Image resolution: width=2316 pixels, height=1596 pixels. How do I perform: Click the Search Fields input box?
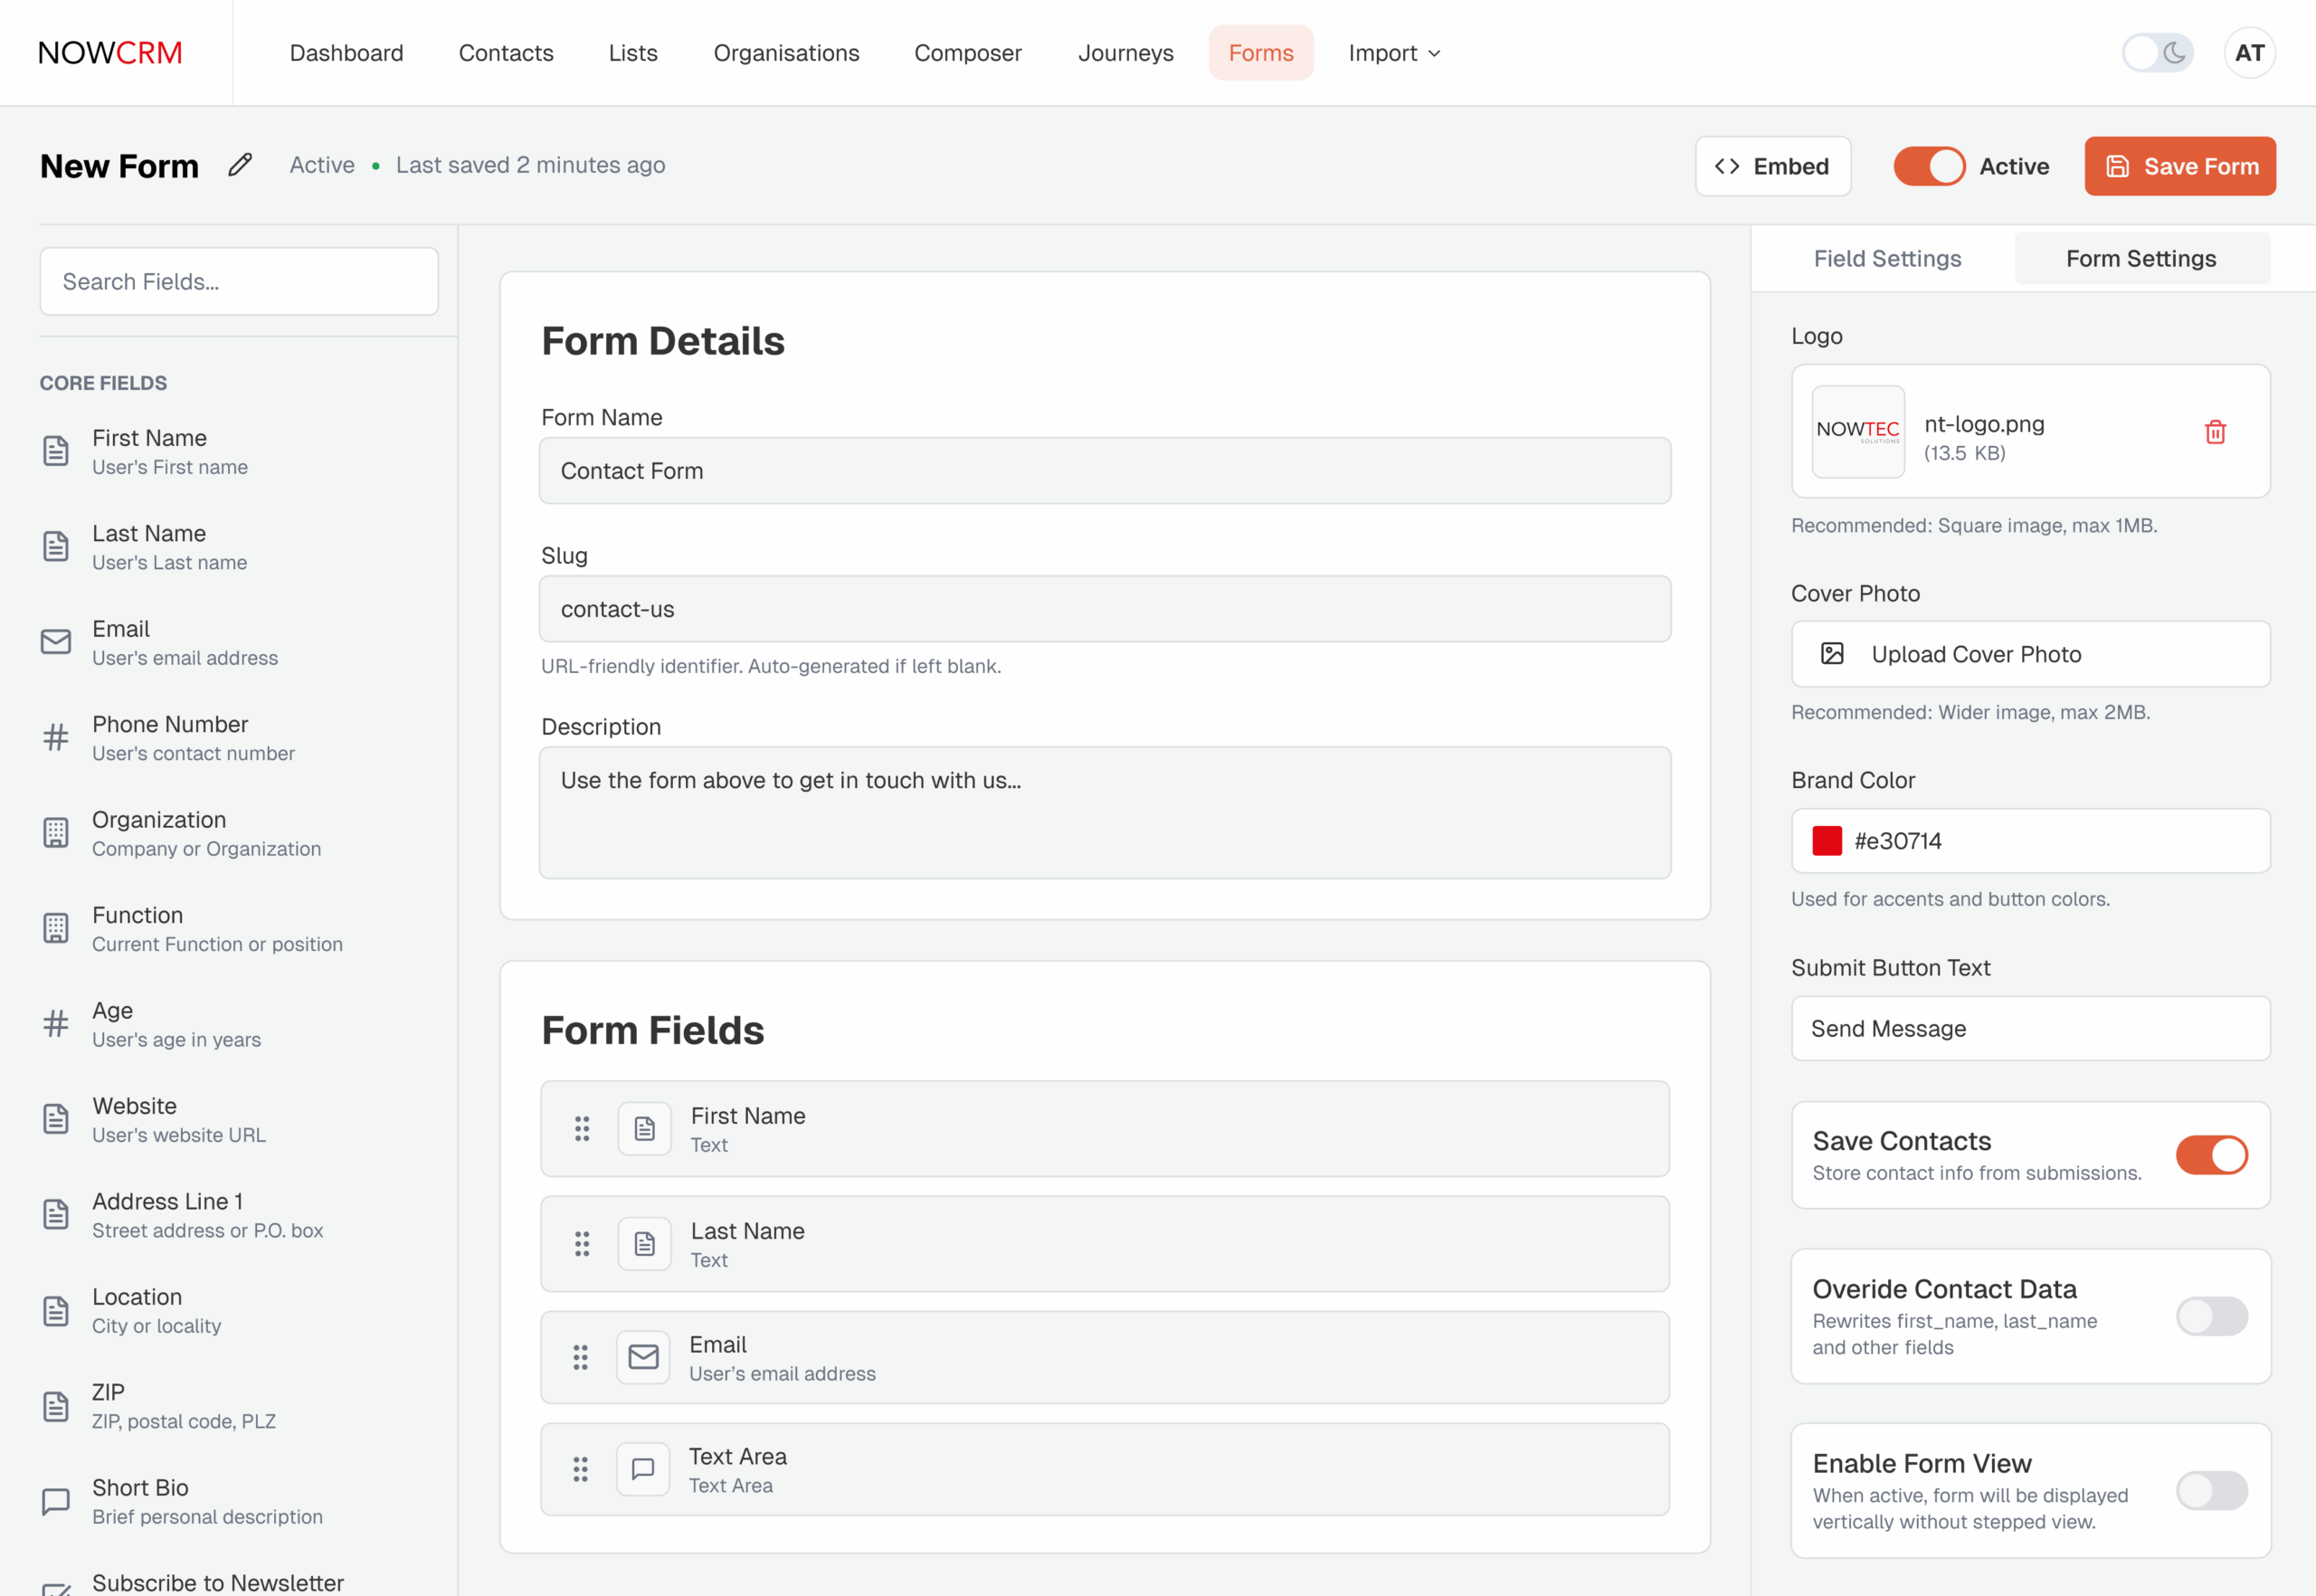(x=239, y=282)
